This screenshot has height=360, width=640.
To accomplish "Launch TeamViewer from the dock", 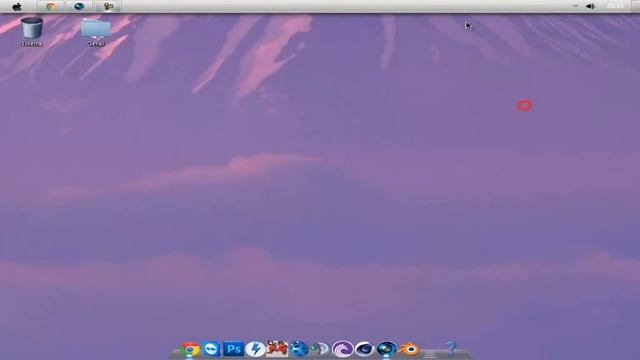I will pos(211,349).
